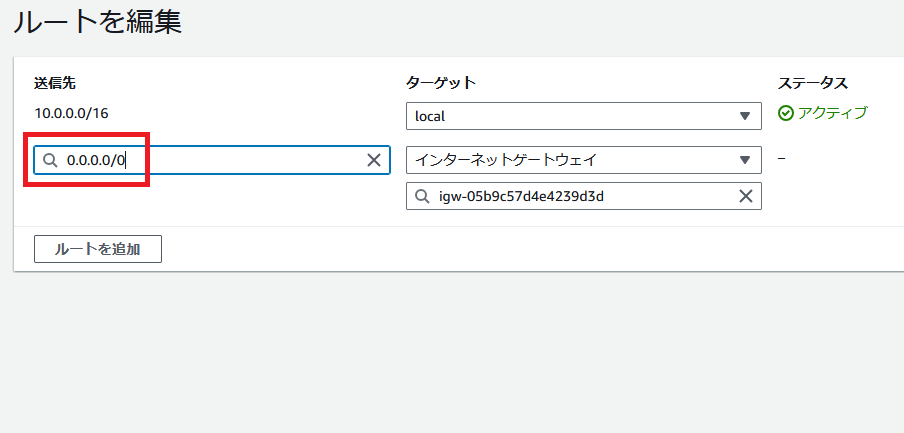Click the ステータス column header

click(813, 83)
